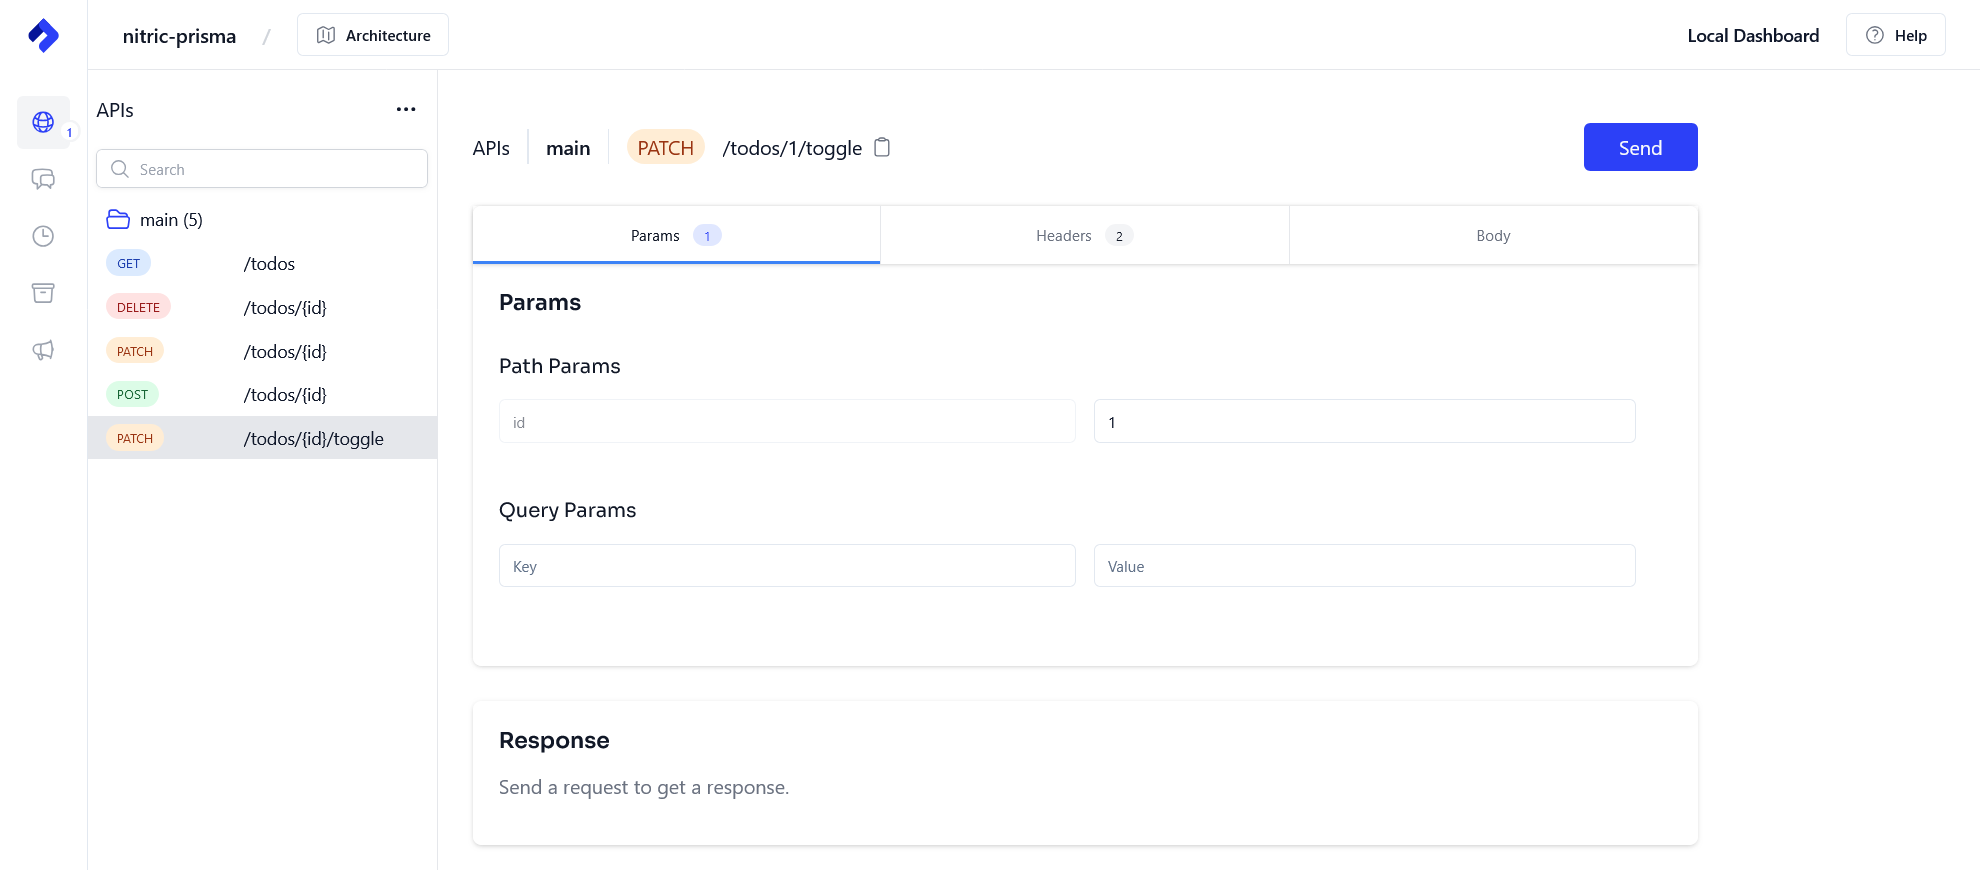
Task: Open the Storage archive box icon
Action: [x=43, y=293]
